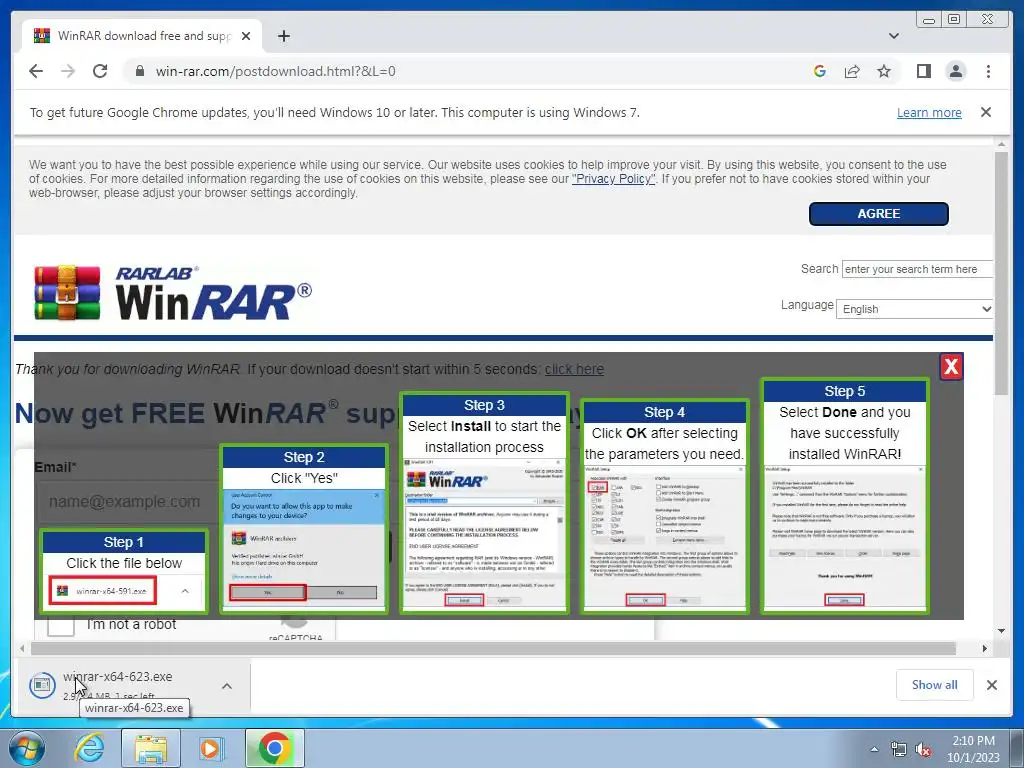Show hidden system tray icons
This screenshot has width=1024, height=768.
click(x=874, y=749)
